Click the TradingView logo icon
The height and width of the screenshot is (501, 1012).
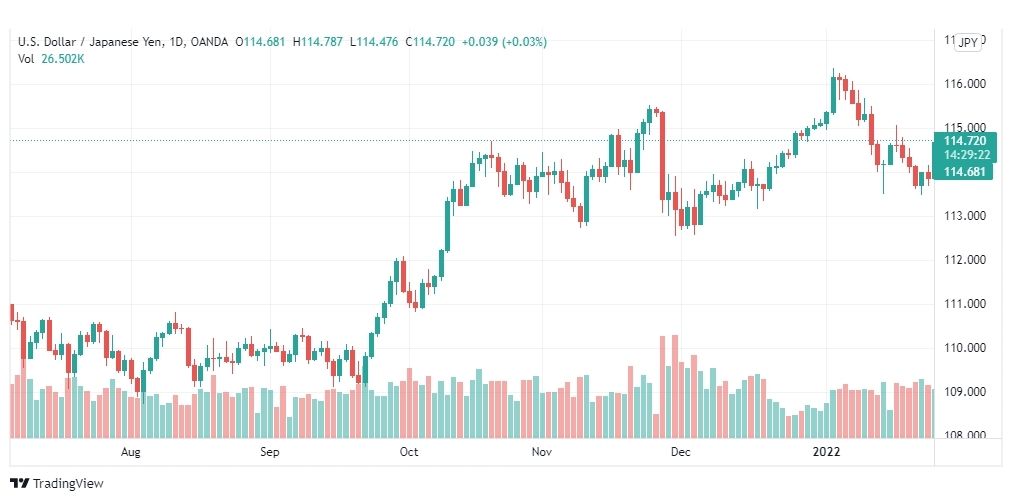coord(20,484)
